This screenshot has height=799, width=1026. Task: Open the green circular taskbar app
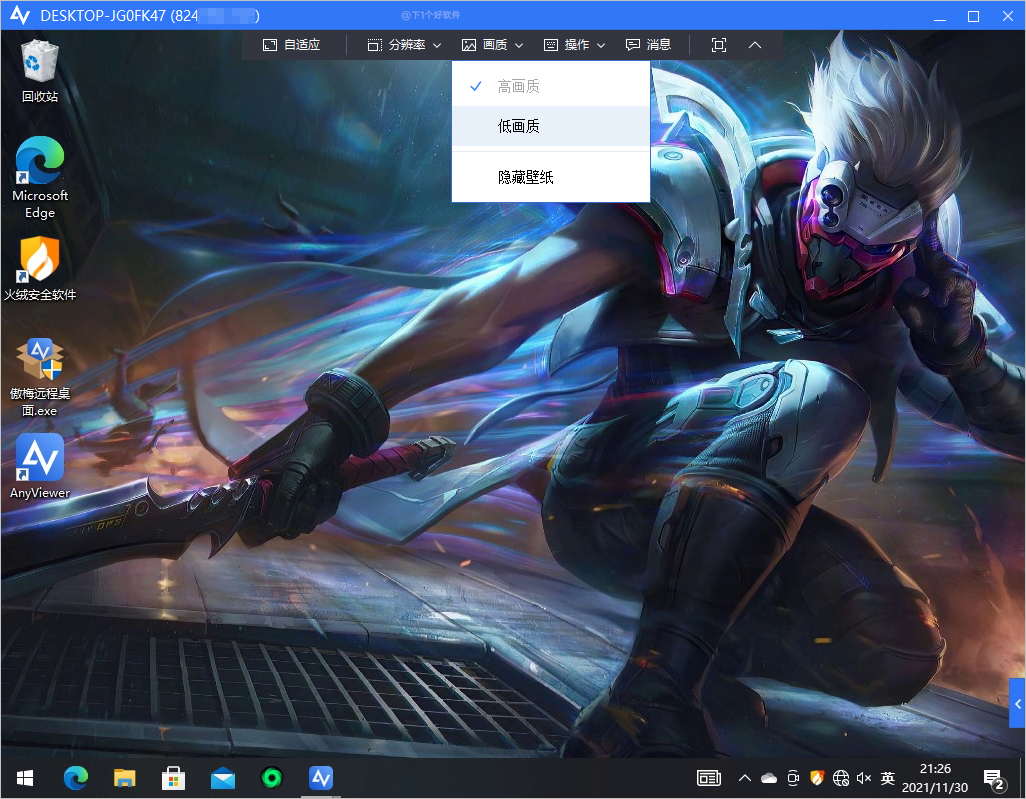(272, 778)
